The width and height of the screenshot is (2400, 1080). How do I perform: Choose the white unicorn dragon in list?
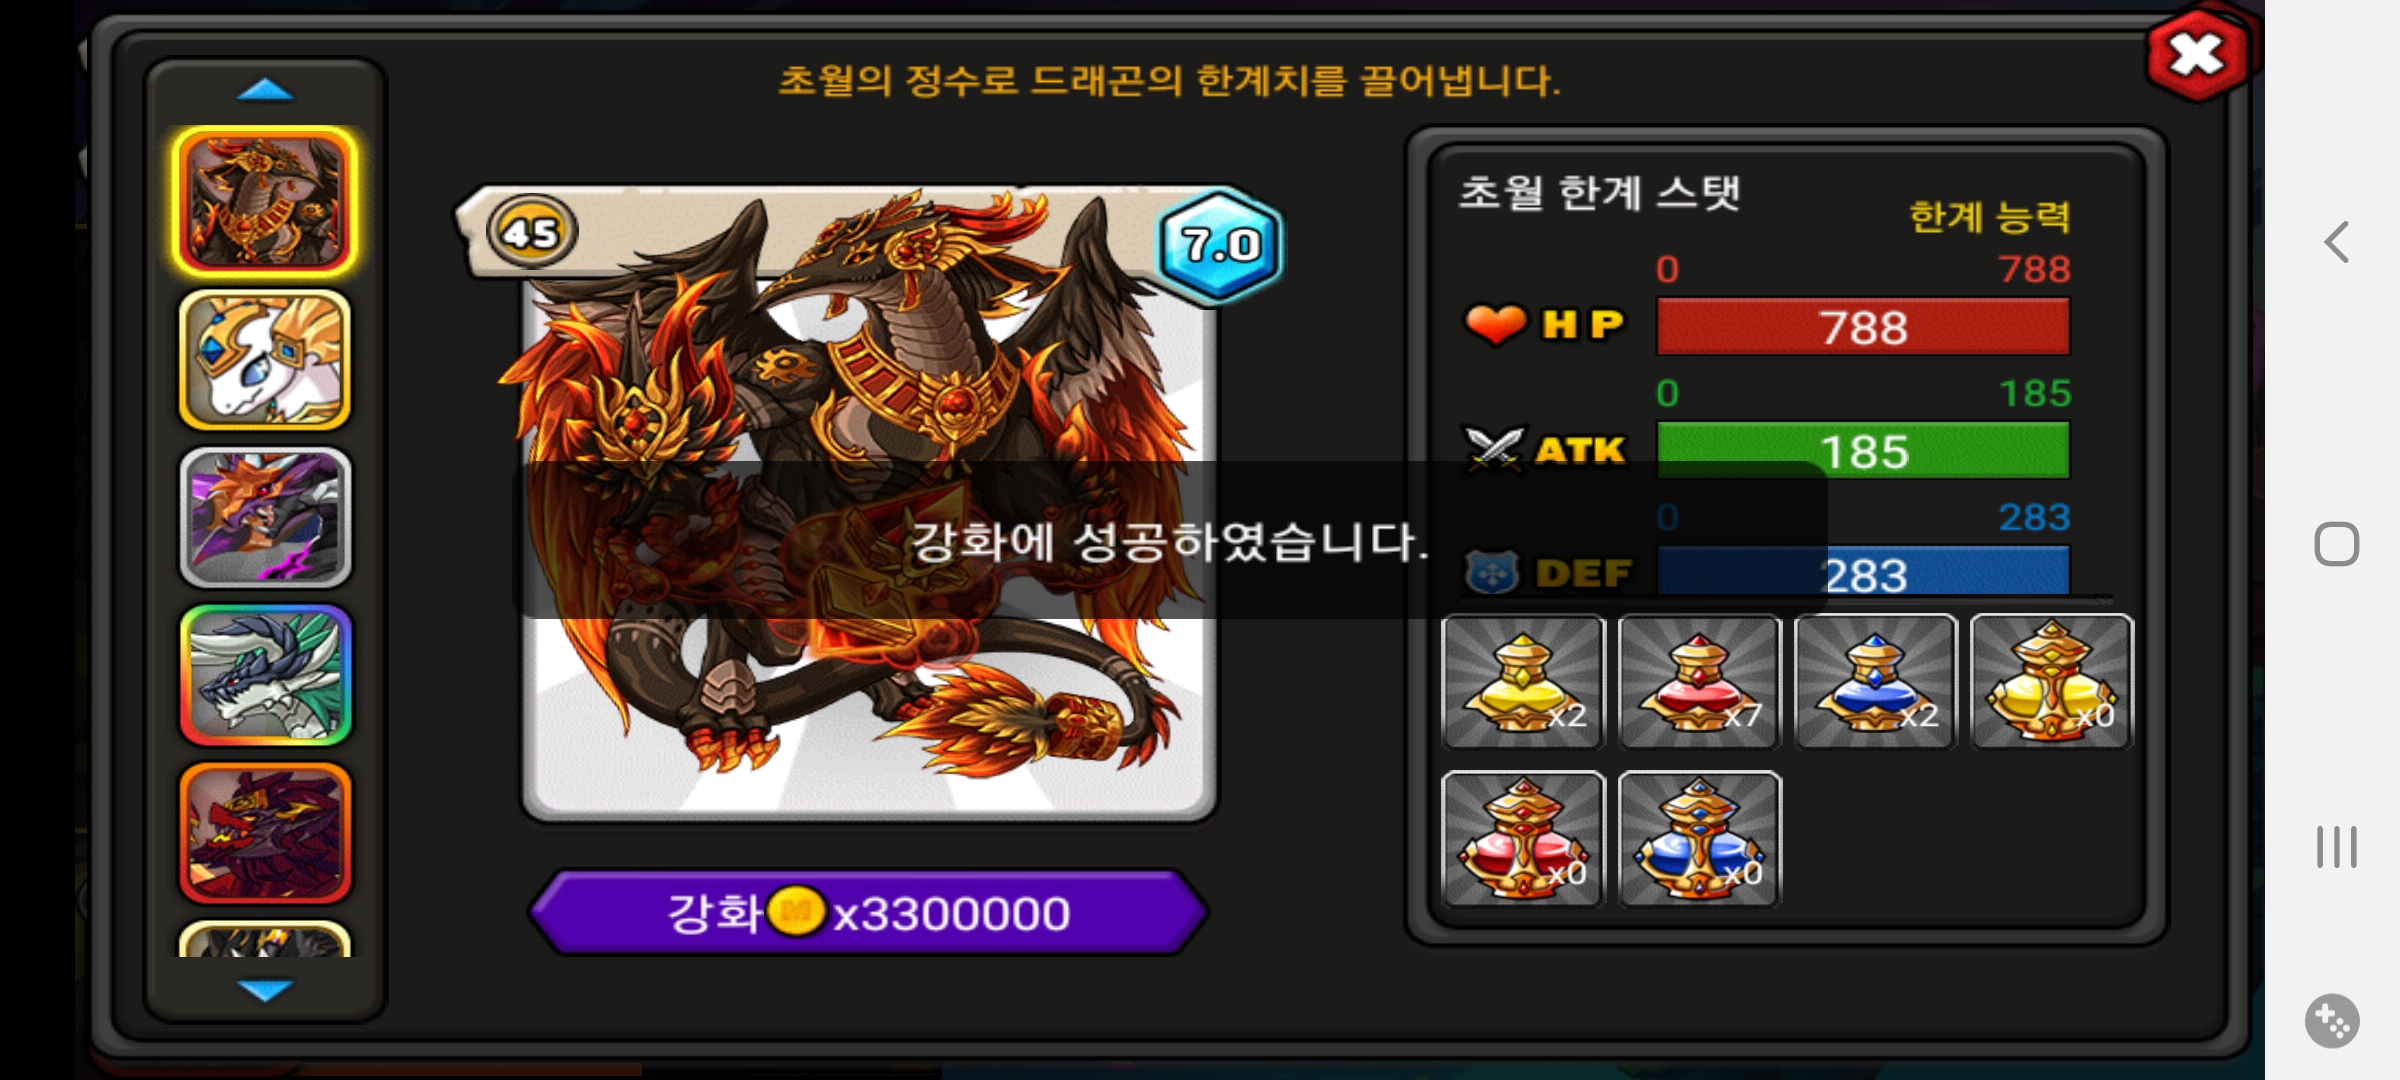(265, 360)
